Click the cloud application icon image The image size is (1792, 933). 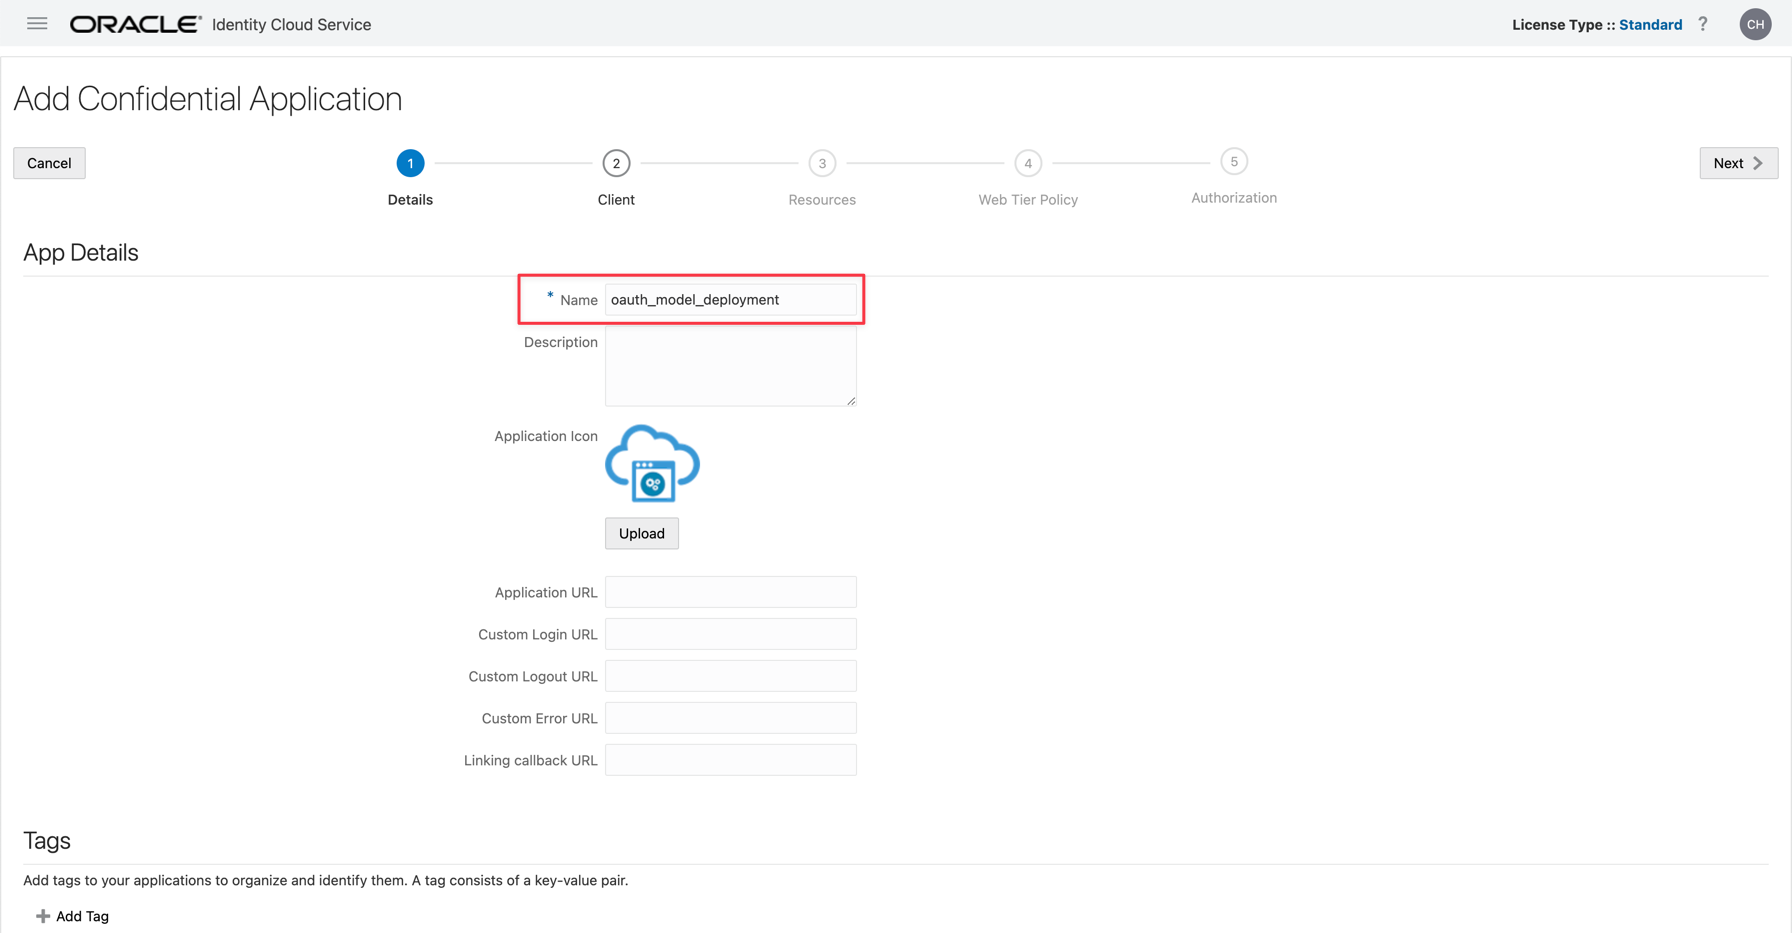click(x=652, y=464)
